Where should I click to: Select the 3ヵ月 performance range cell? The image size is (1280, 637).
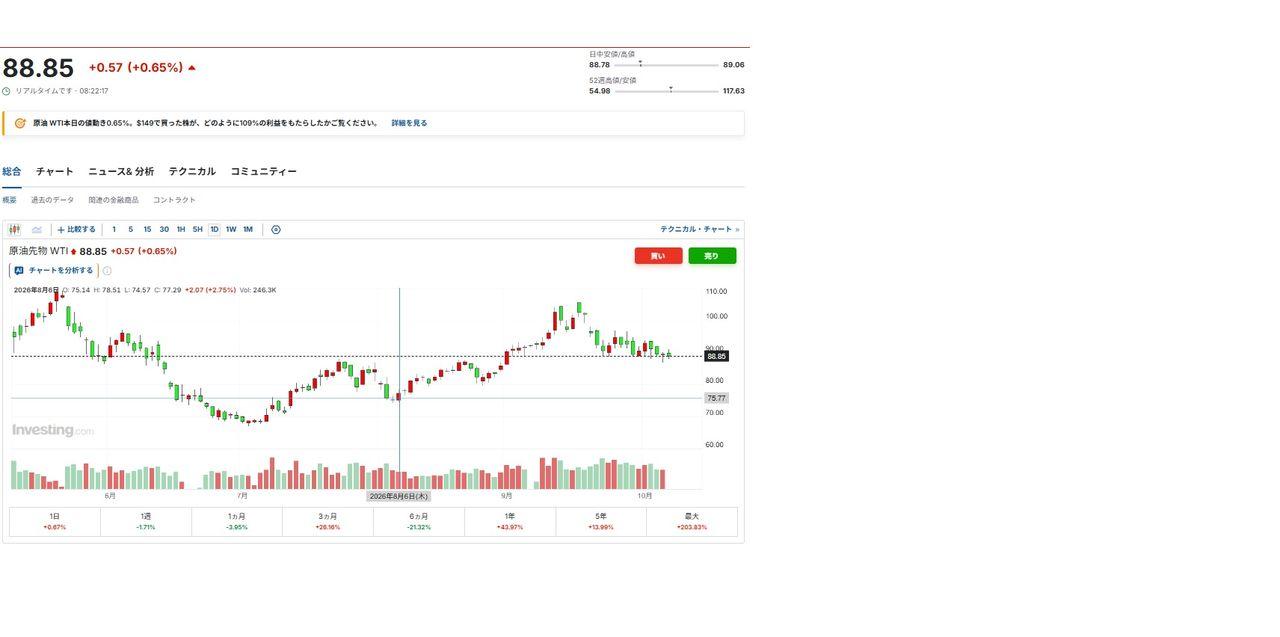[328, 522]
